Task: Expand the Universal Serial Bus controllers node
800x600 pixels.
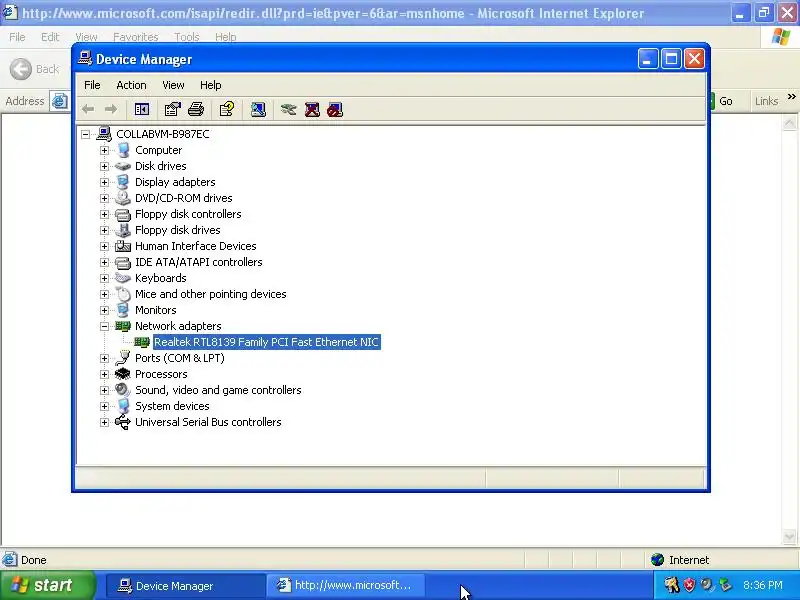Action: pyautogui.click(x=104, y=422)
